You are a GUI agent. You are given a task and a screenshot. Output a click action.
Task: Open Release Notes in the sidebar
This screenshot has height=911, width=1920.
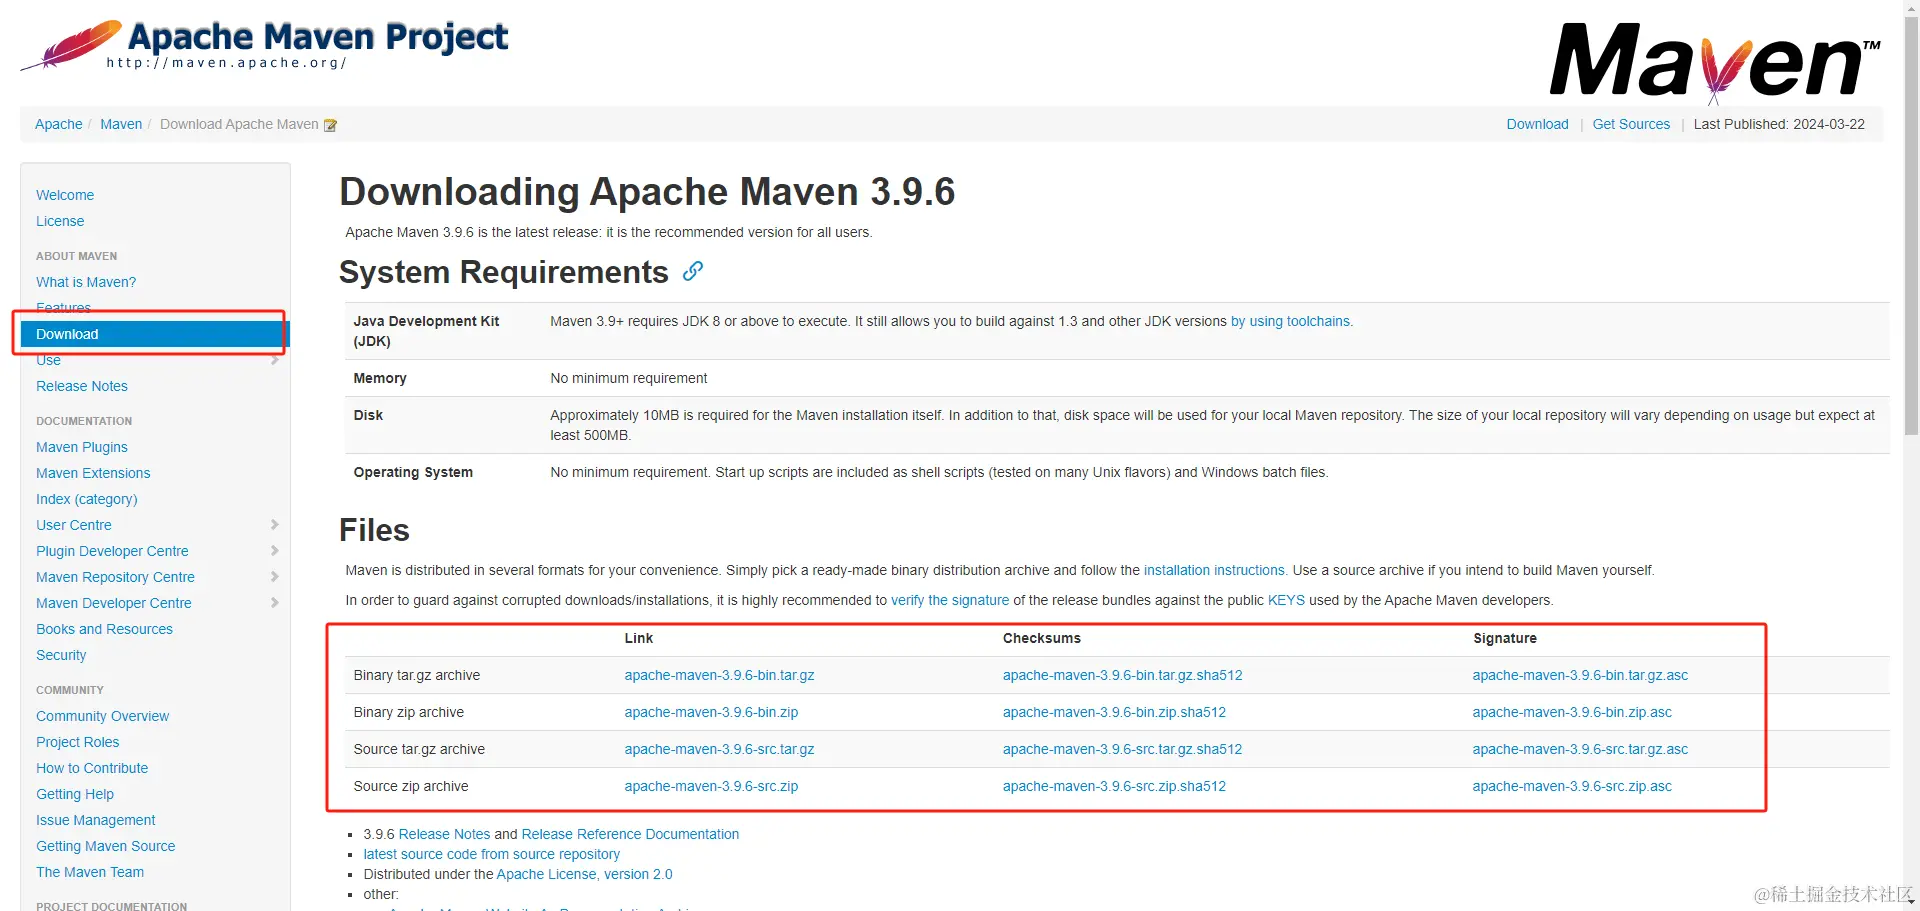[x=81, y=386]
